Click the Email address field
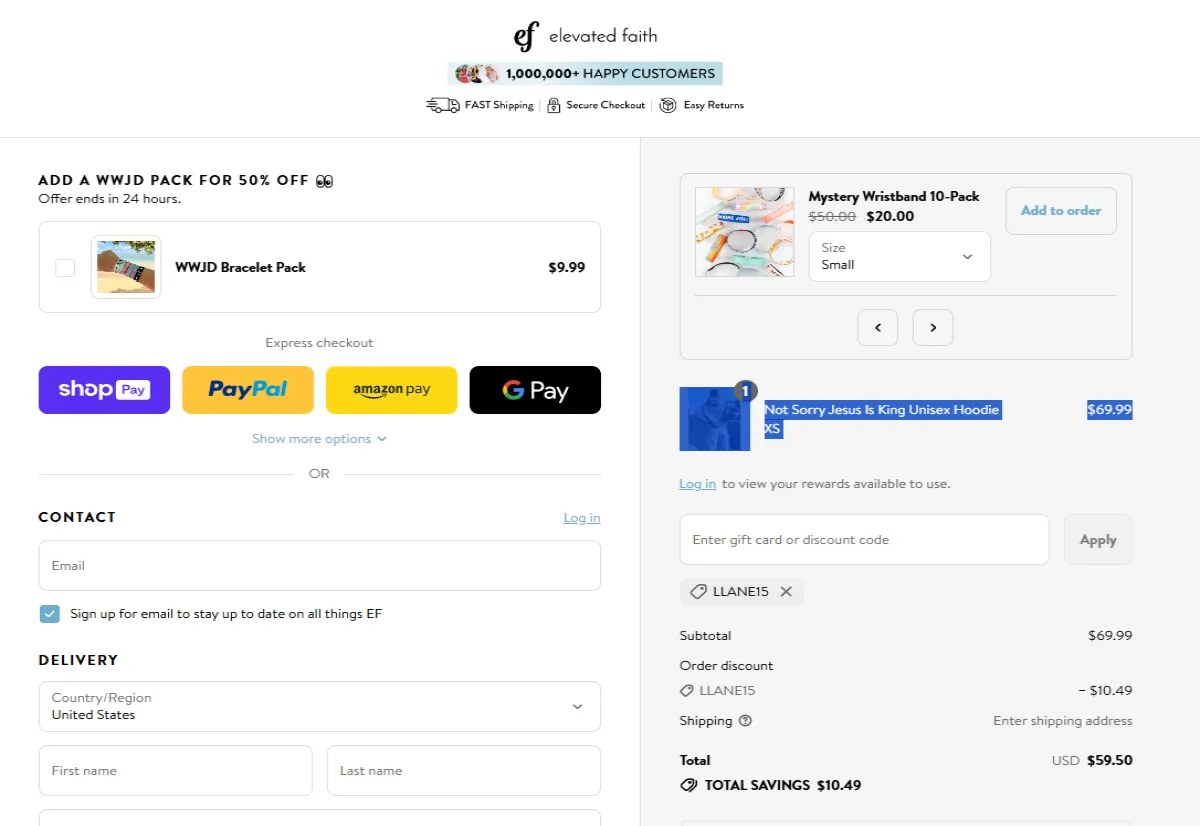This screenshot has width=1200, height=826. click(319, 565)
